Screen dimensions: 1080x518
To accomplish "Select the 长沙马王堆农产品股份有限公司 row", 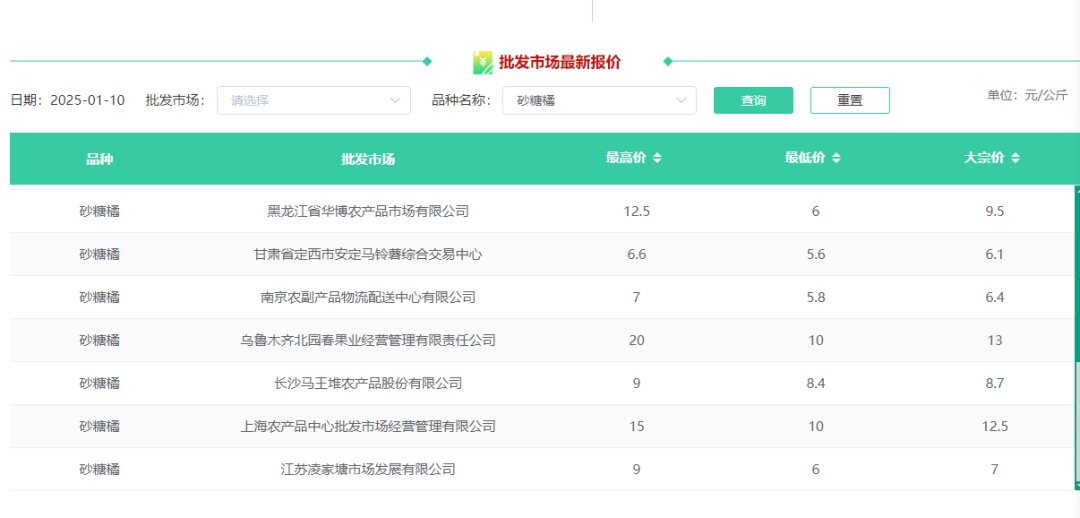I will [367, 383].
